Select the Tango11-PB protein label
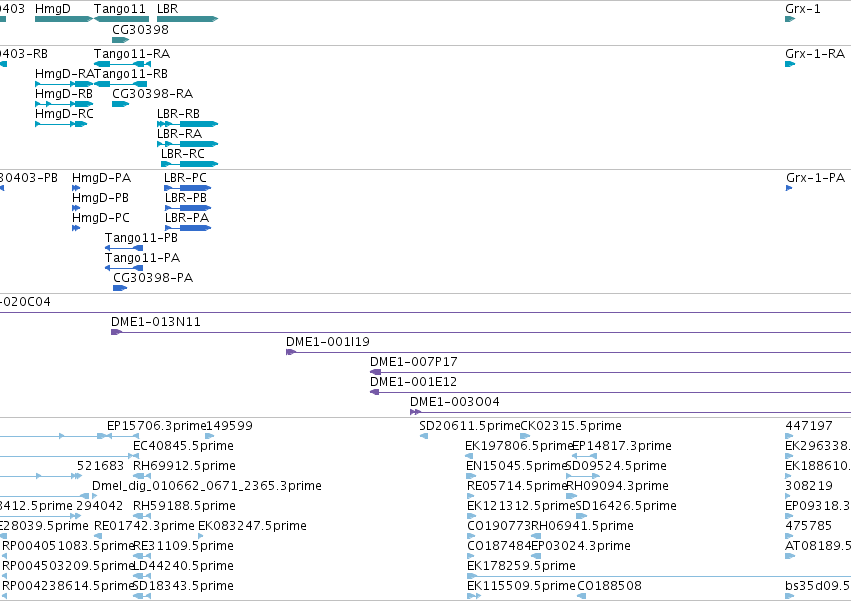Screen dimensions: 851x601 point(141,238)
